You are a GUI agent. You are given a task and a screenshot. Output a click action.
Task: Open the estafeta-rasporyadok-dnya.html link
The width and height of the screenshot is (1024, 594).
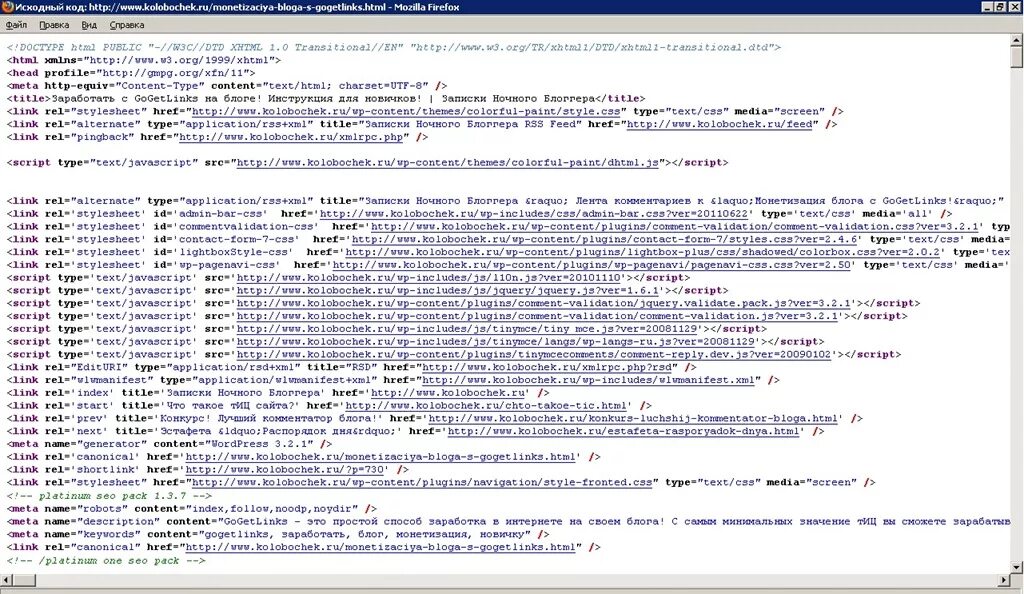pyautogui.click(x=624, y=431)
